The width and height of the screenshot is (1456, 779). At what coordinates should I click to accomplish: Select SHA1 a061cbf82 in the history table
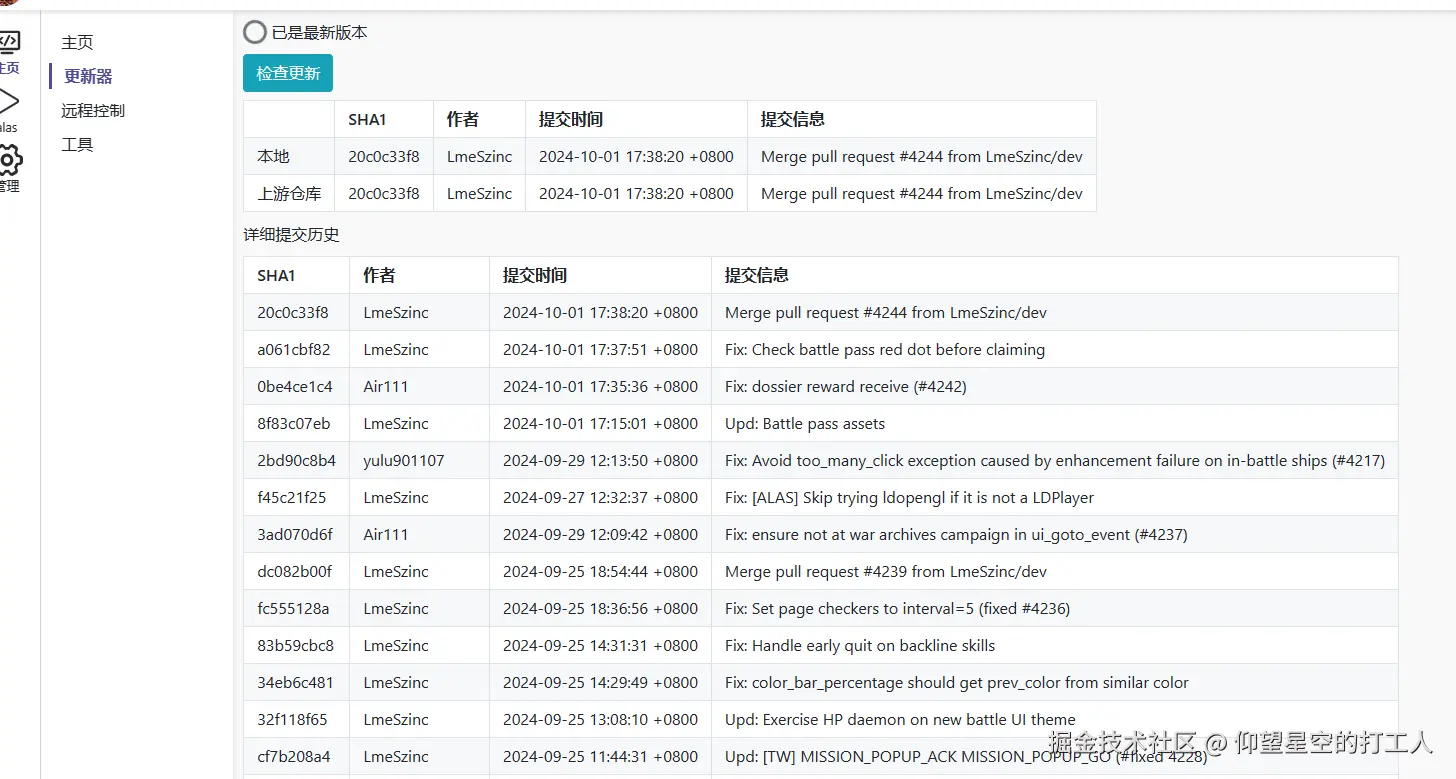coord(294,349)
